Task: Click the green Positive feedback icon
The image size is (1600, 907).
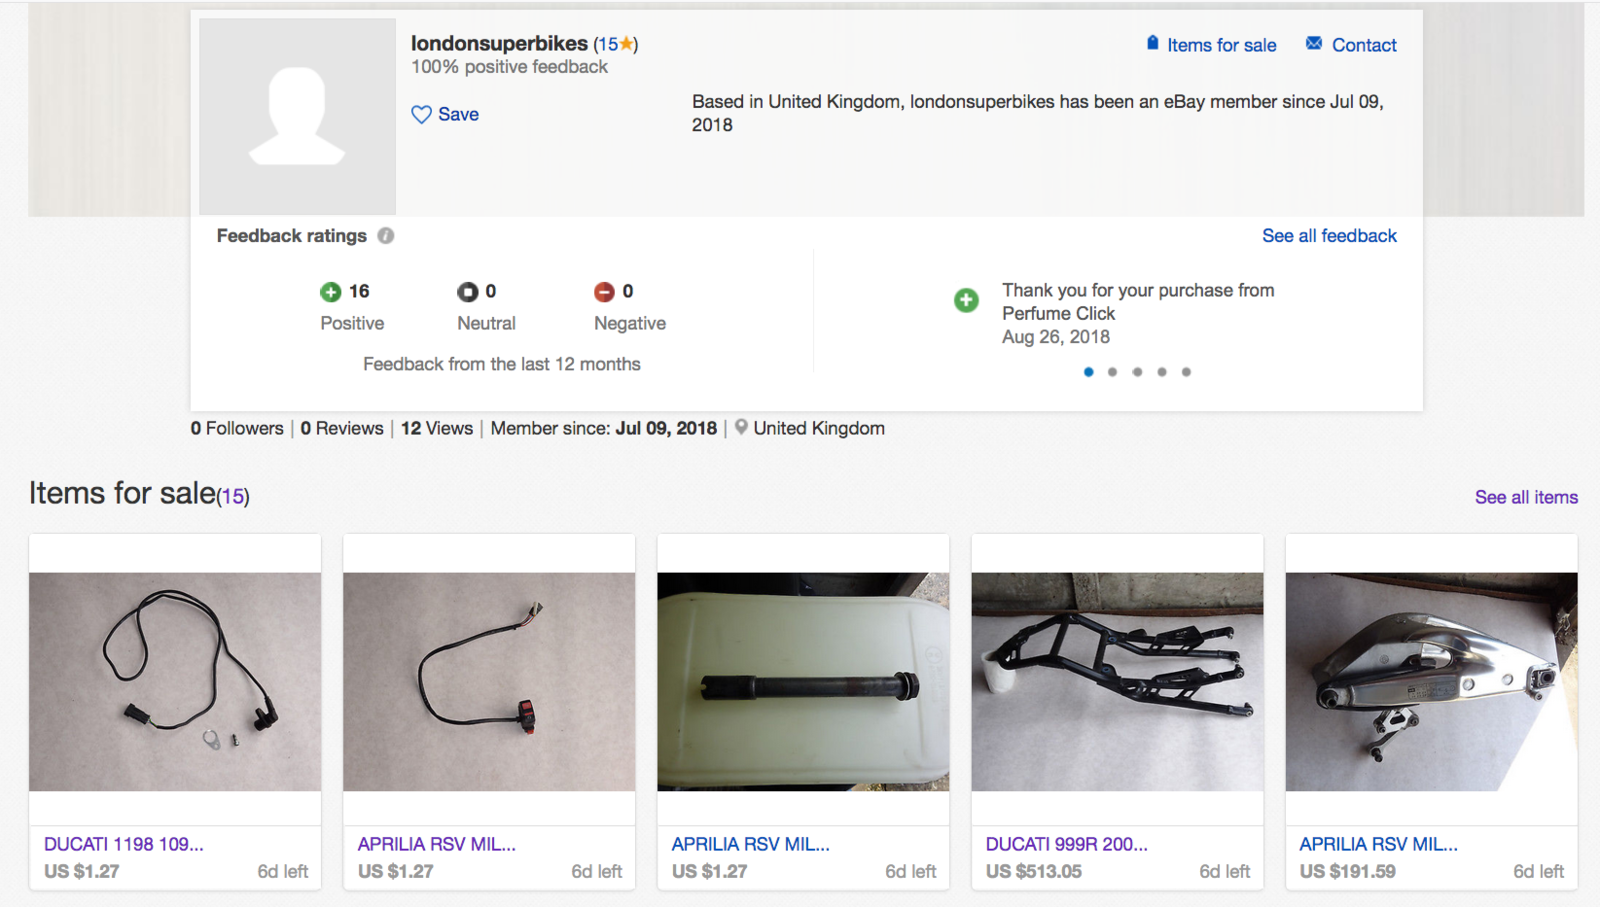Action: pyautogui.click(x=330, y=292)
